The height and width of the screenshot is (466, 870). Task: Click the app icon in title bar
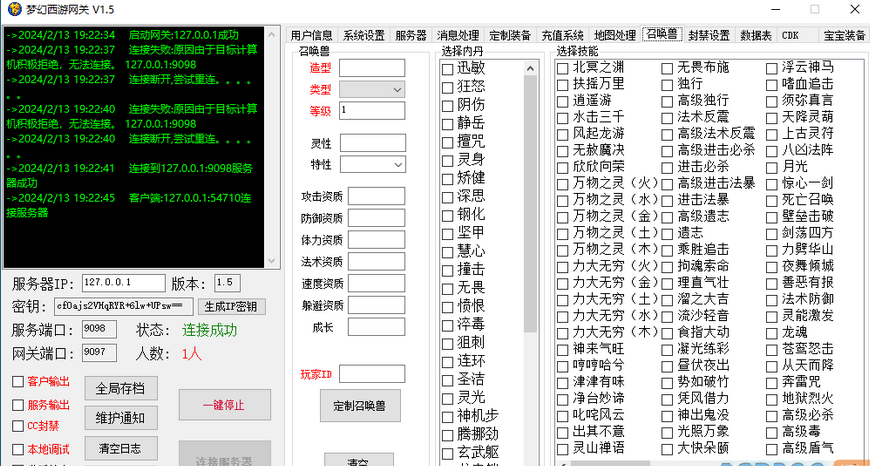[13, 9]
